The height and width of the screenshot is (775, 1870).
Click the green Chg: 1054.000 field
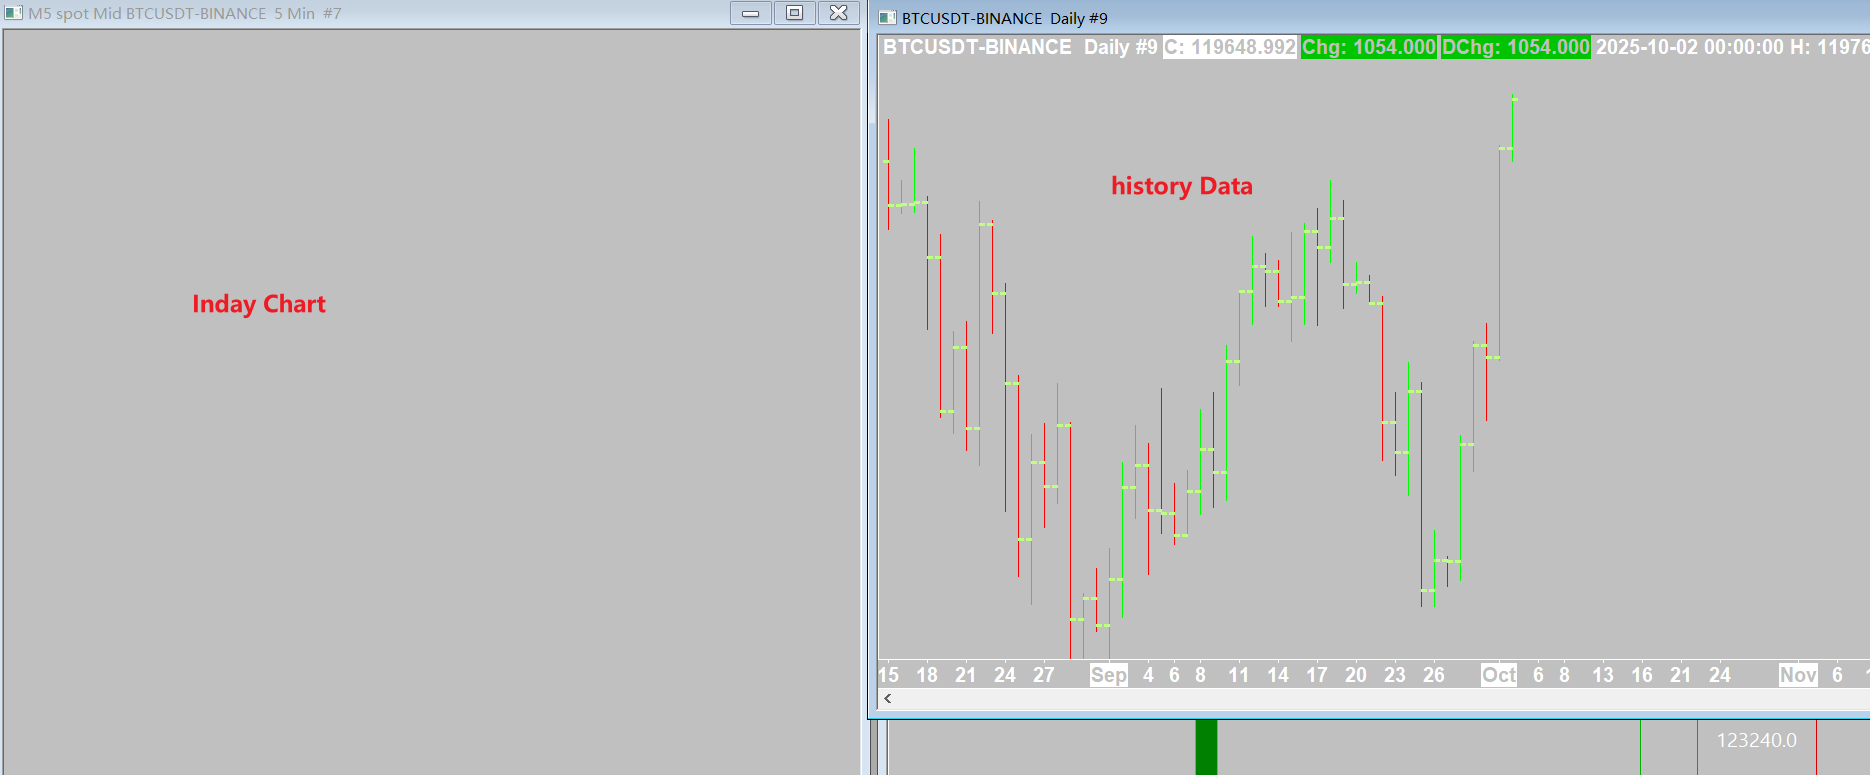coord(1369,47)
